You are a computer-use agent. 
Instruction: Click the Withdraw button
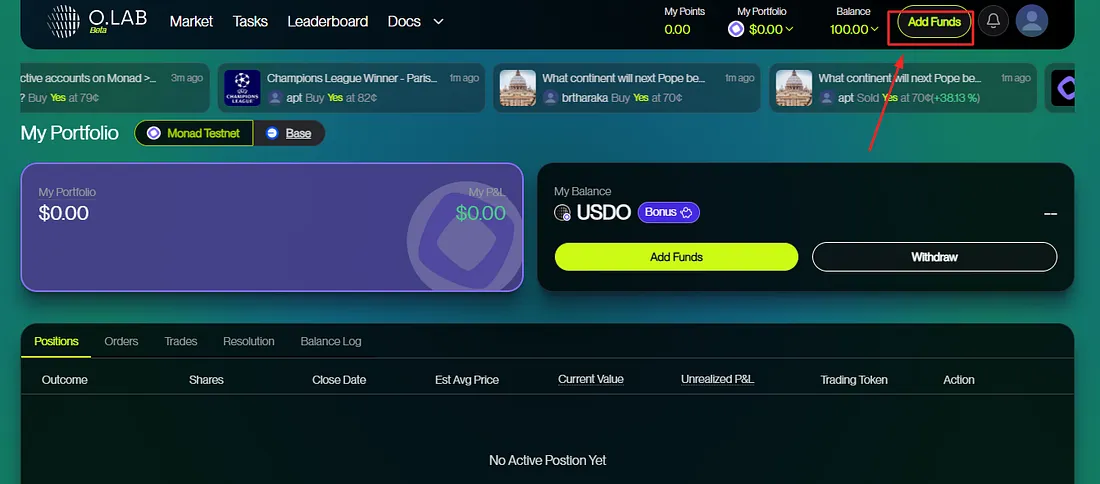tap(934, 257)
